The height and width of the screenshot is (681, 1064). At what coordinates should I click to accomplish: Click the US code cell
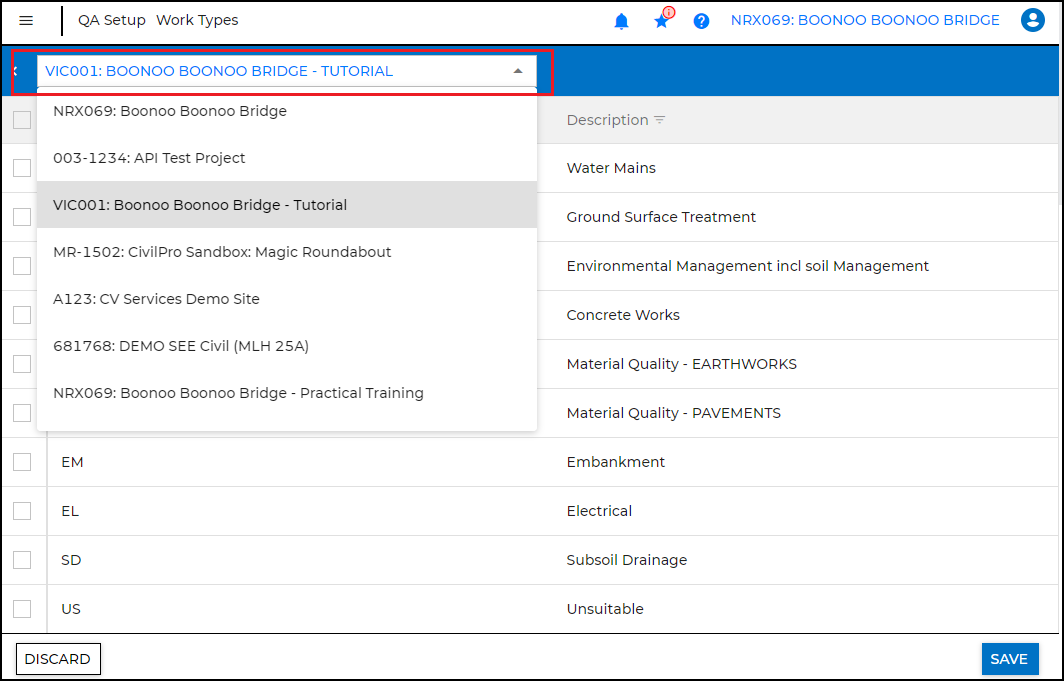pyautogui.click(x=71, y=609)
